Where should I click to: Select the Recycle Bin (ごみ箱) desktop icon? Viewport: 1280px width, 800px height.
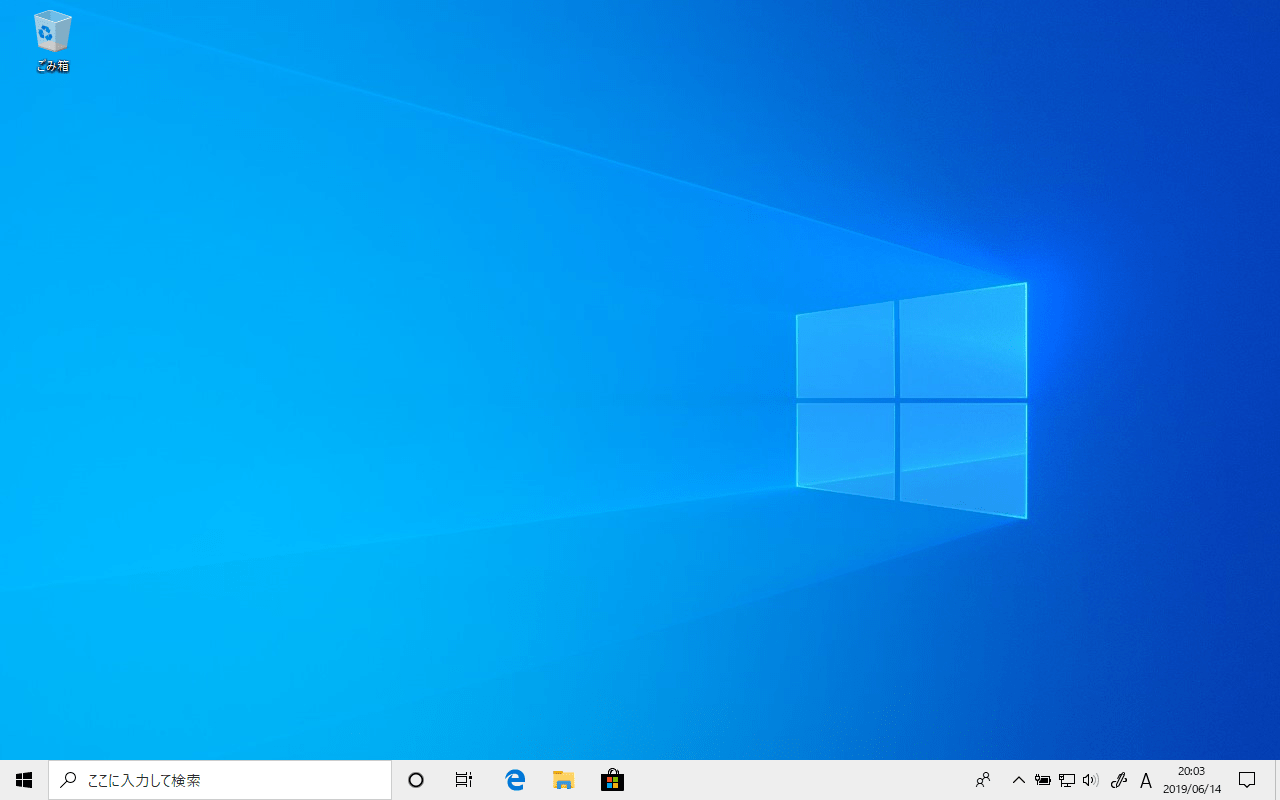(x=52, y=42)
